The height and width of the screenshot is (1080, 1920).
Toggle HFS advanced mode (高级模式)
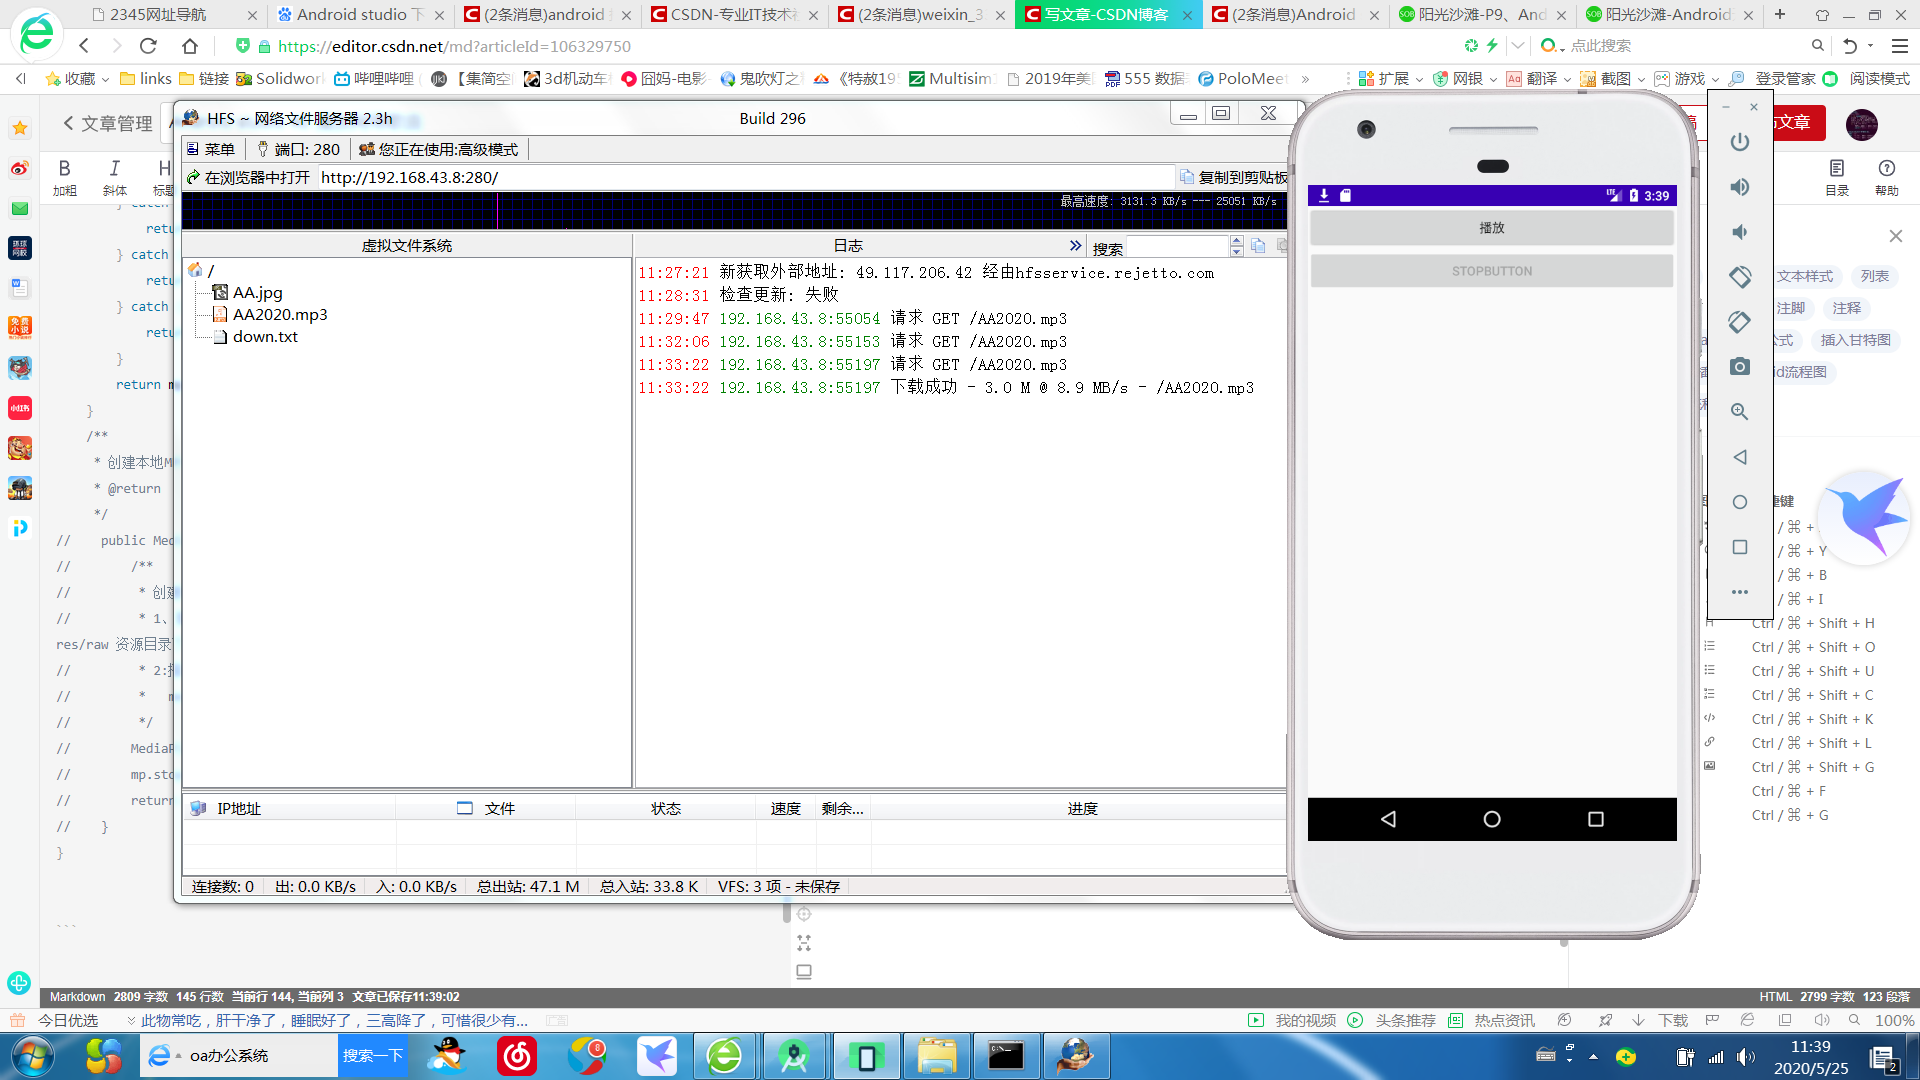click(439, 149)
